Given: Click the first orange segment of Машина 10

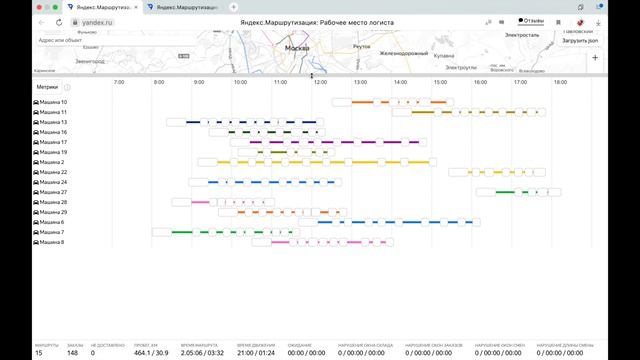Looking at the screenshot, I should pyautogui.click(x=362, y=102).
